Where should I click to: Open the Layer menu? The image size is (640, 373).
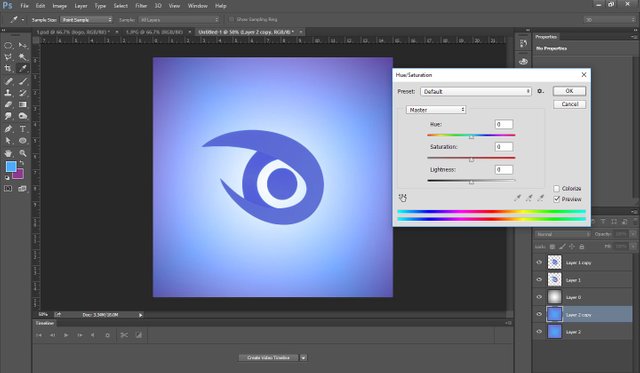tap(81, 6)
